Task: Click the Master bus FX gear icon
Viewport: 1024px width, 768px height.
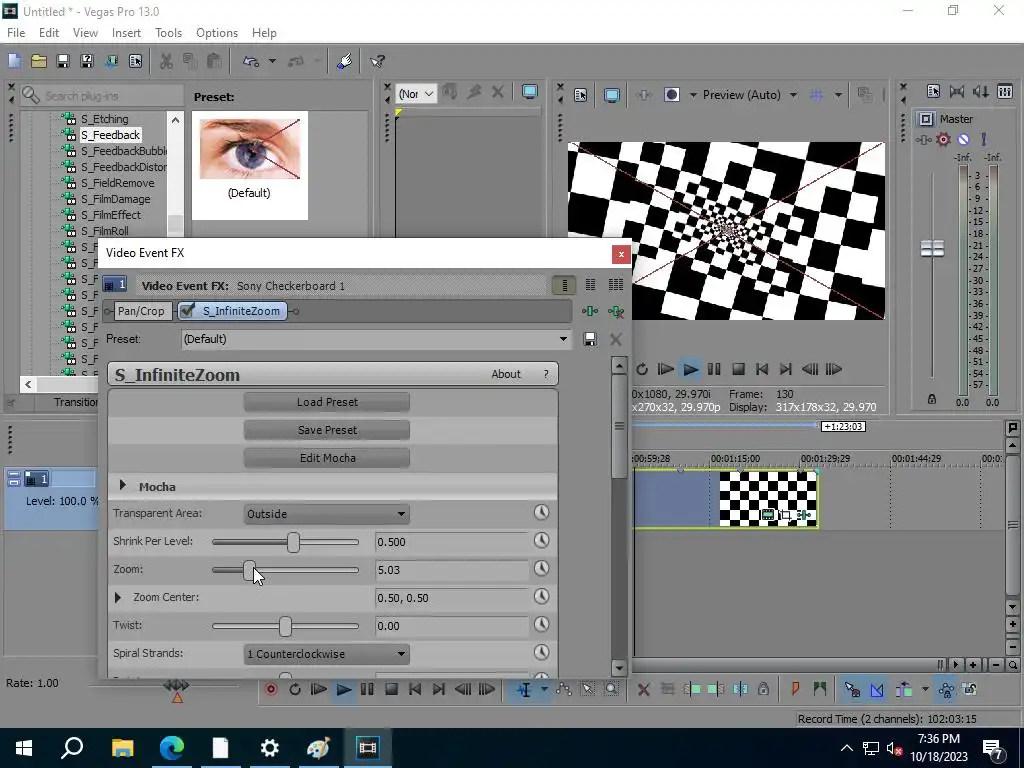Action: click(943, 139)
